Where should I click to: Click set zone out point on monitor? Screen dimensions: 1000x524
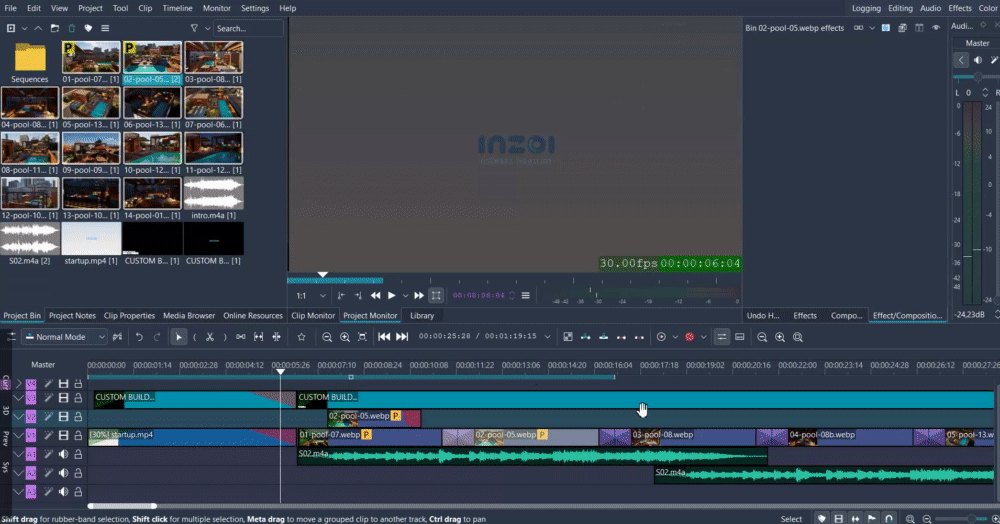(358, 295)
